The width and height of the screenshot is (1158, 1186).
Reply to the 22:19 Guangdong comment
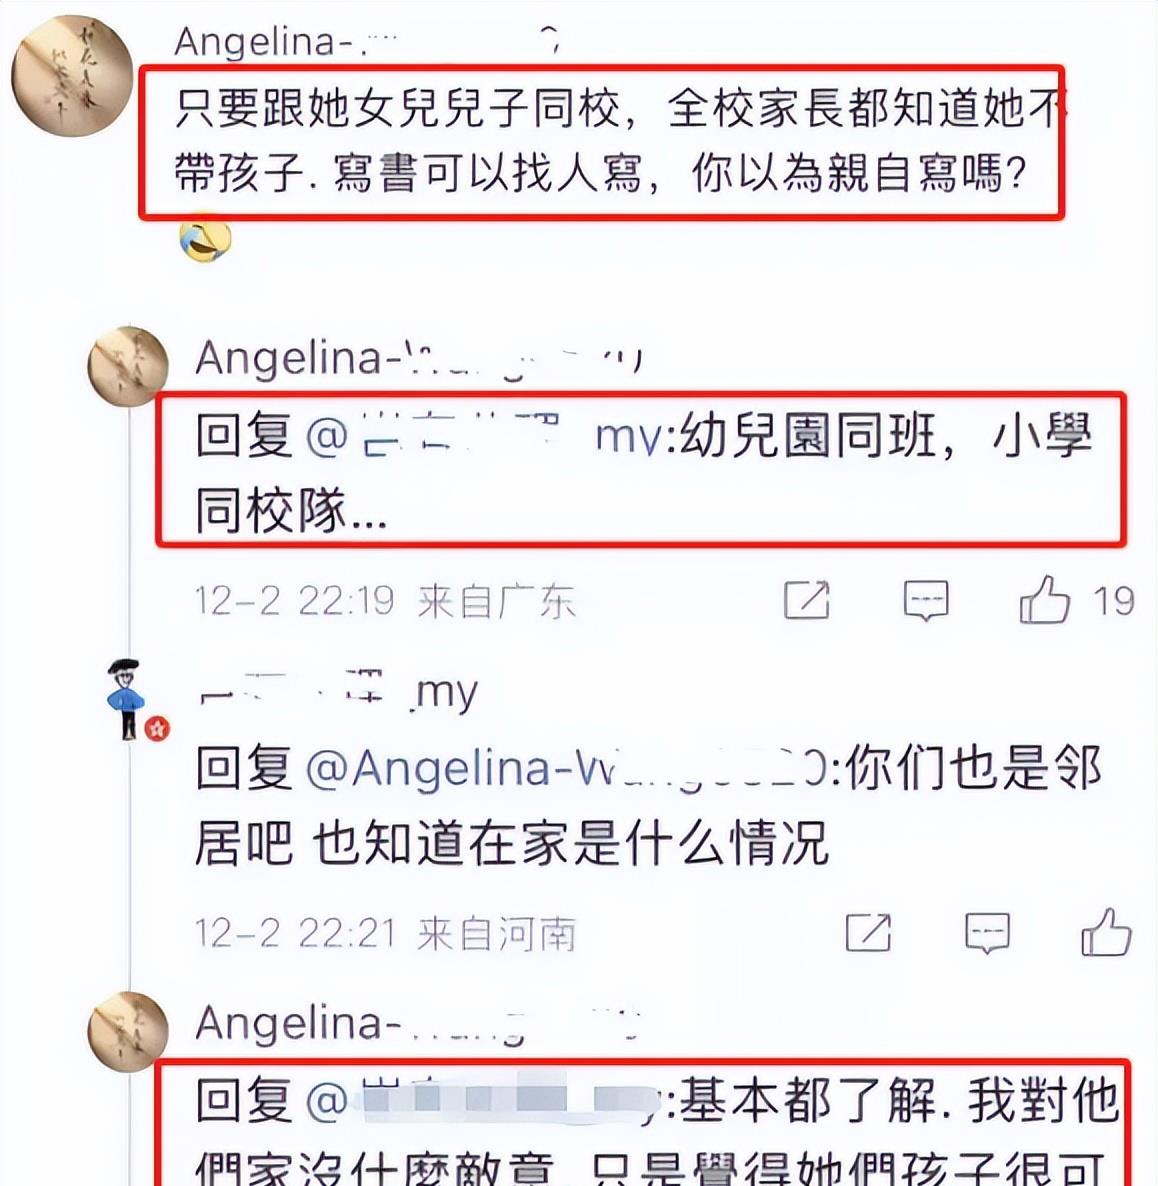click(926, 601)
